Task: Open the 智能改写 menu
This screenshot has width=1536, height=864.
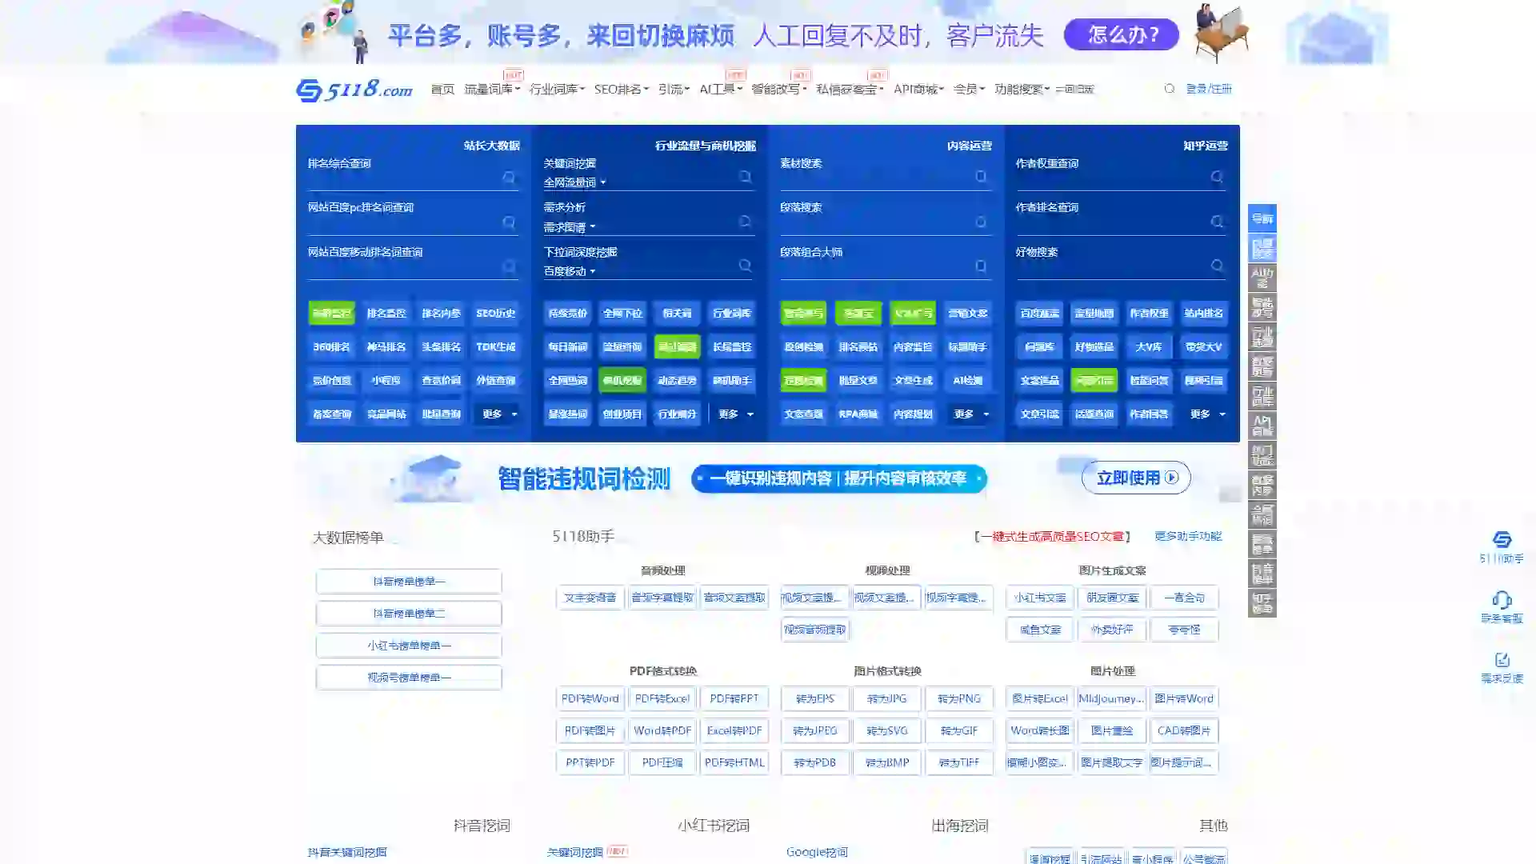Action: 779,89
